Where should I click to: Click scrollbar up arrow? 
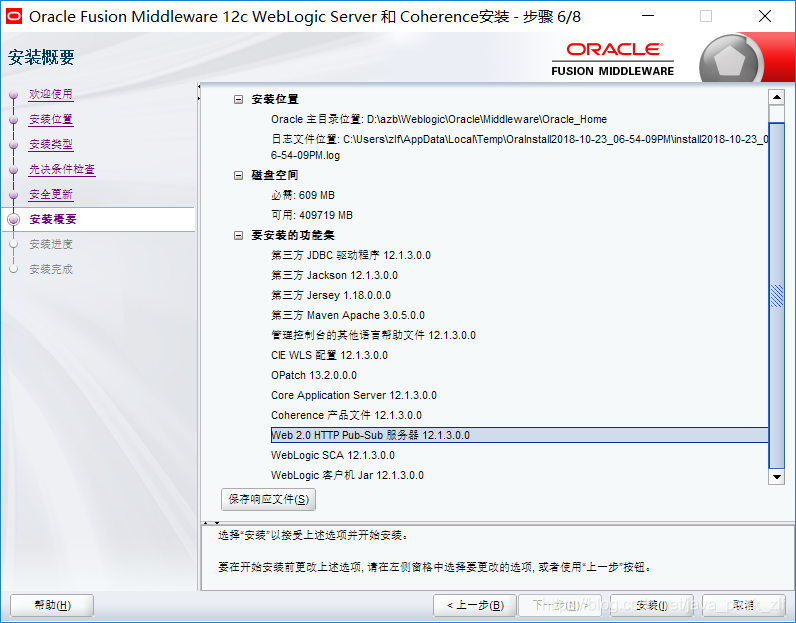777,97
